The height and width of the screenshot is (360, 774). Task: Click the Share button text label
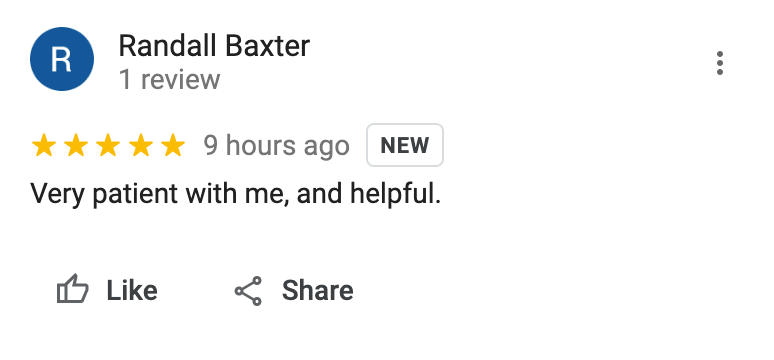[317, 290]
